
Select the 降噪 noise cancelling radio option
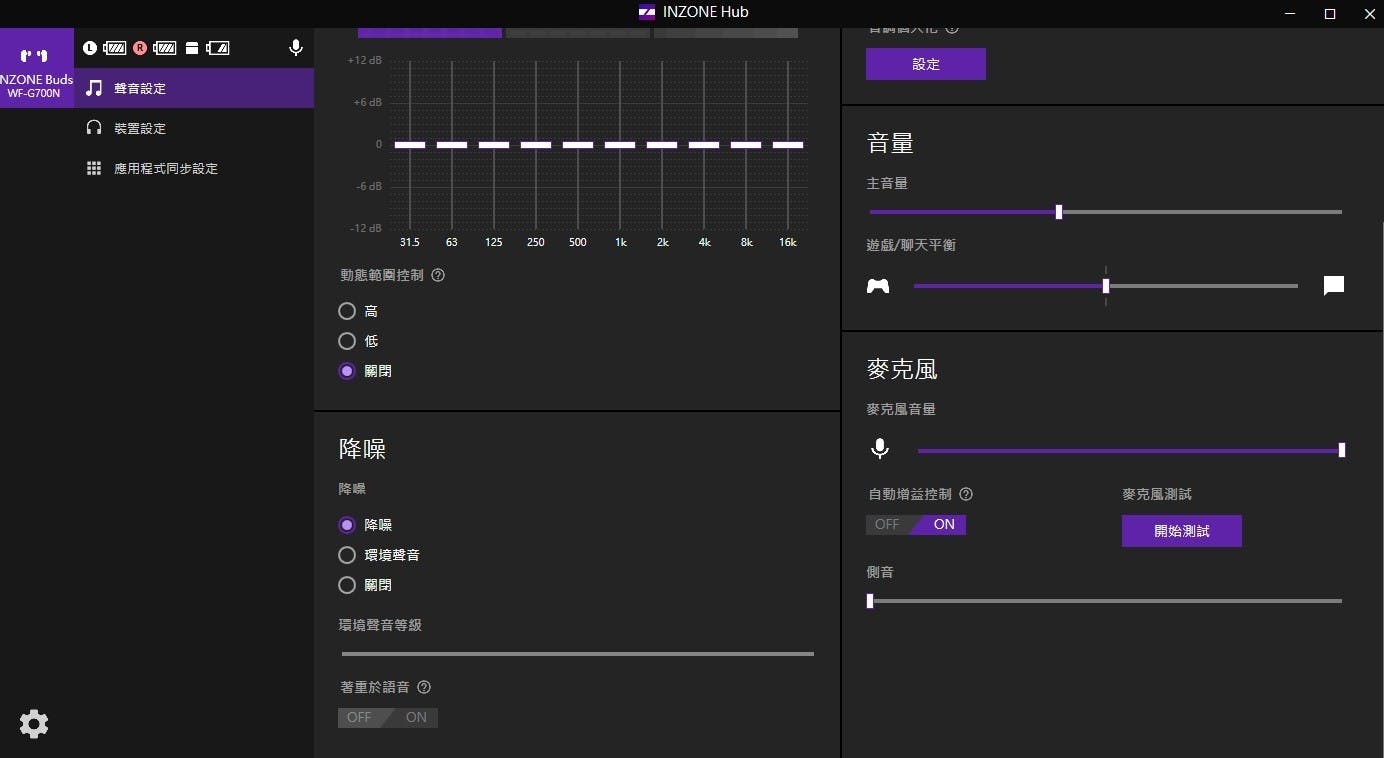coord(347,525)
